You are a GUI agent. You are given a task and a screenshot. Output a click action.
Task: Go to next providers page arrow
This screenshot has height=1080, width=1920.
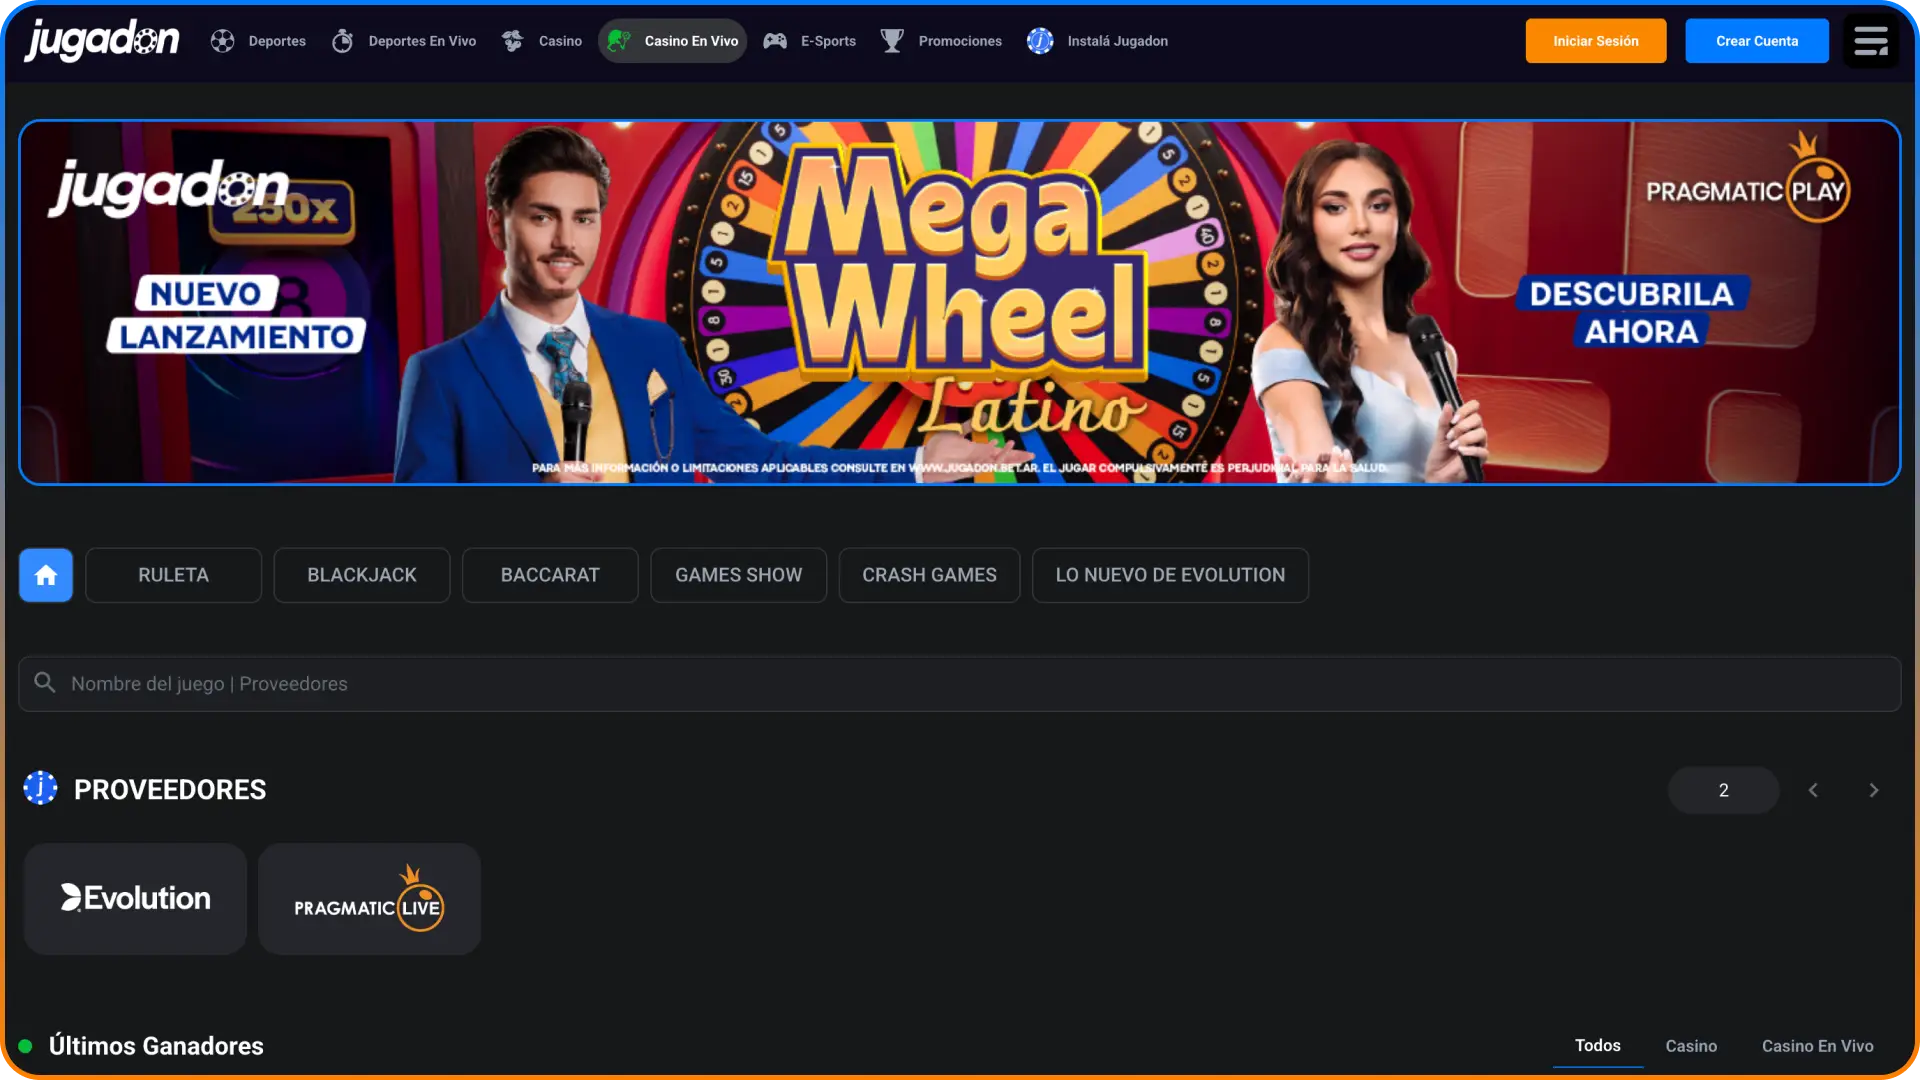(1874, 790)
